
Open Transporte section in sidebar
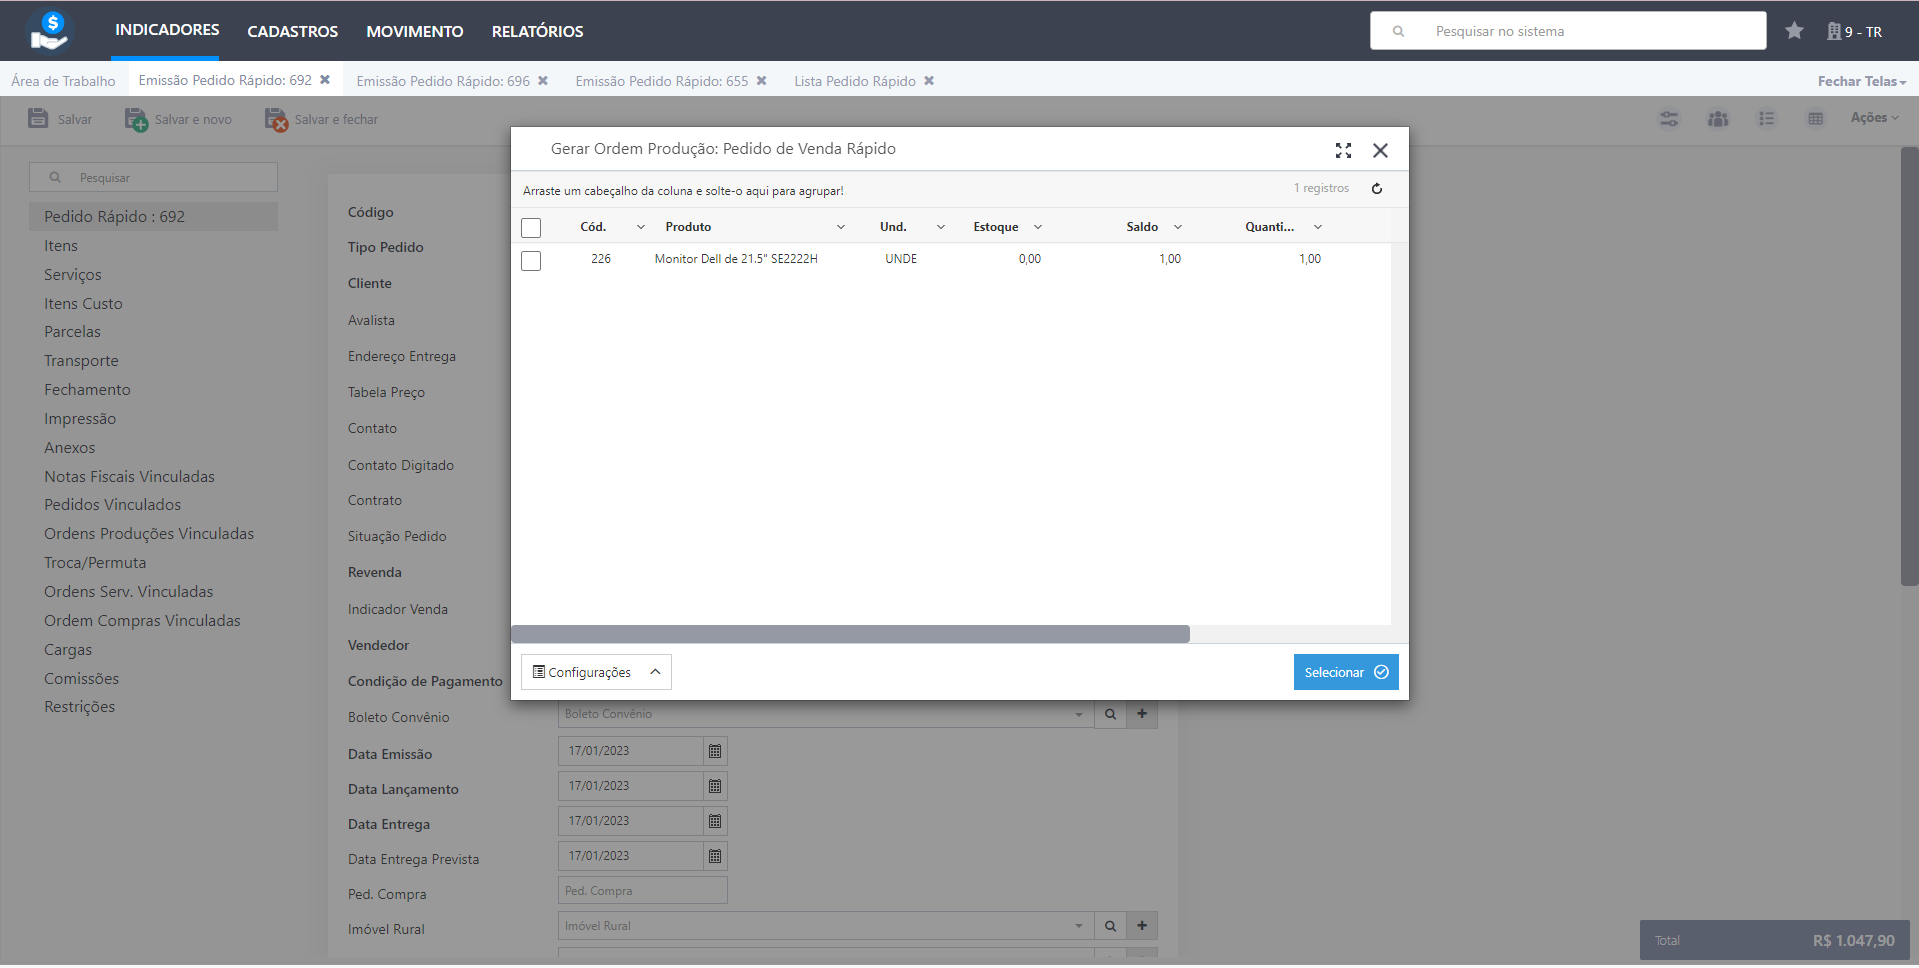[81, 360]
